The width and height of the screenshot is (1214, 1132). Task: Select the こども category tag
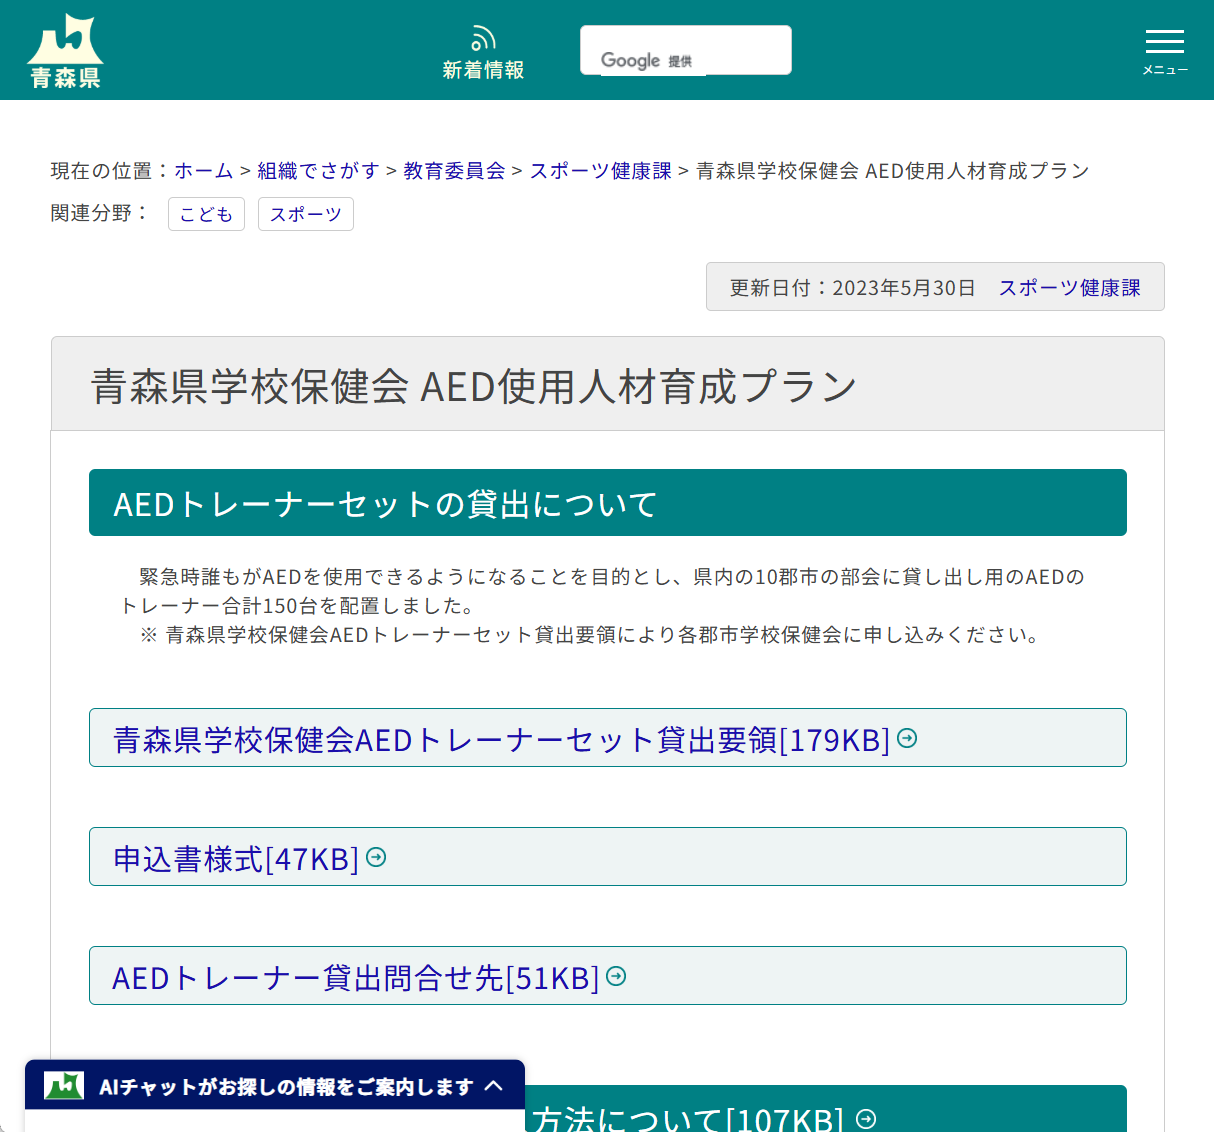click(206, 213)
